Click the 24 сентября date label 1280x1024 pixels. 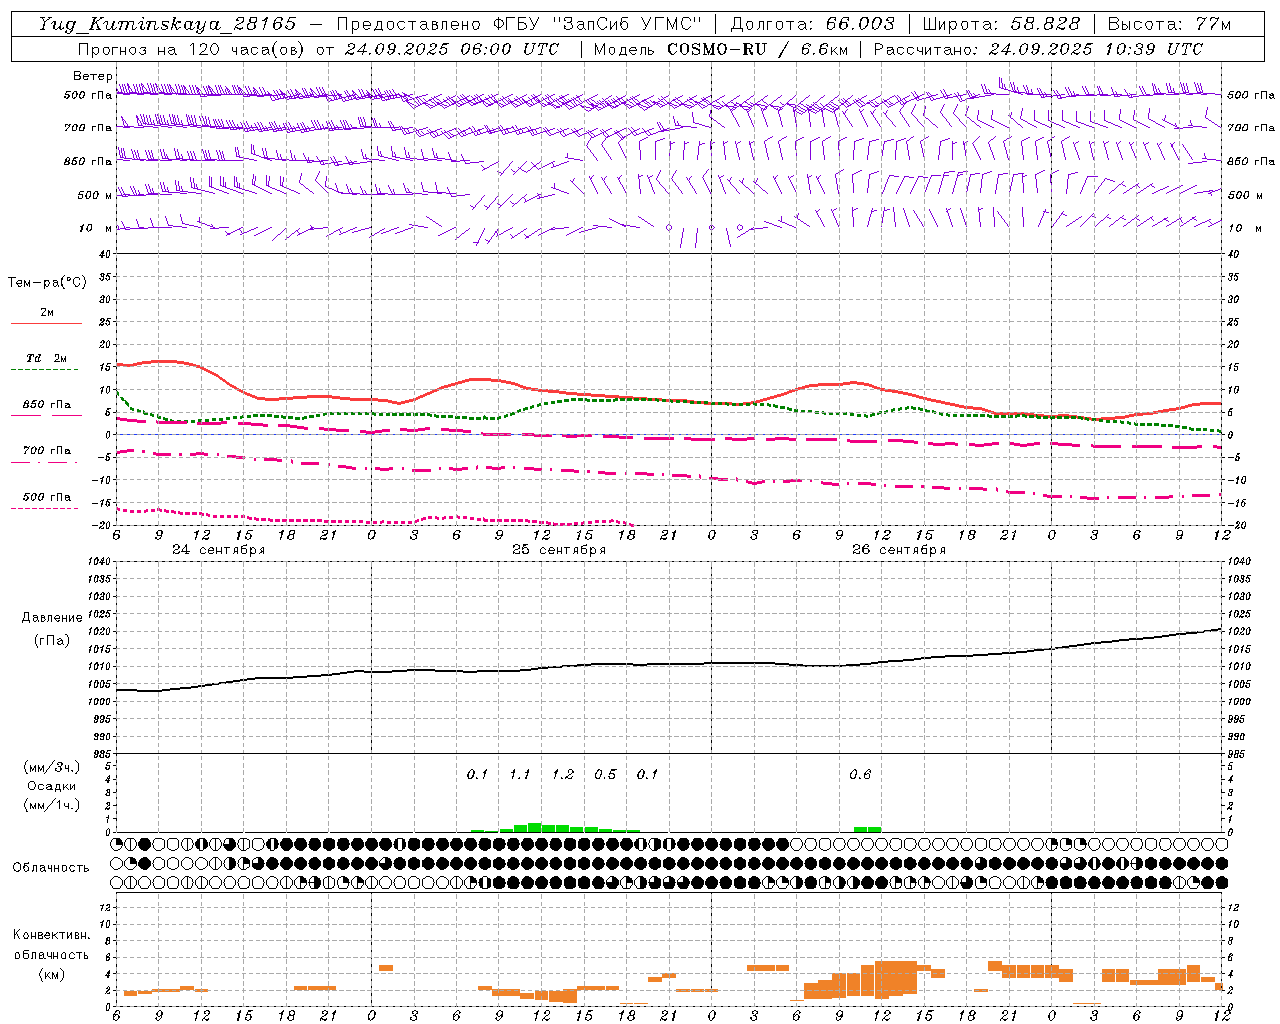tap(218, 550)
